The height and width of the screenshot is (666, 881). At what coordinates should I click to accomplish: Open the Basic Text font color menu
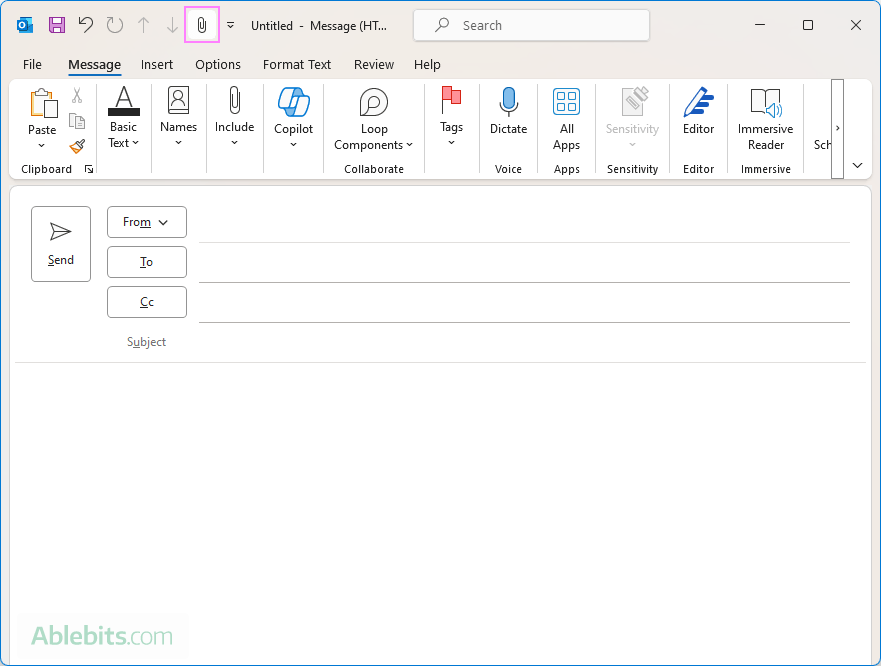point(123,118)
